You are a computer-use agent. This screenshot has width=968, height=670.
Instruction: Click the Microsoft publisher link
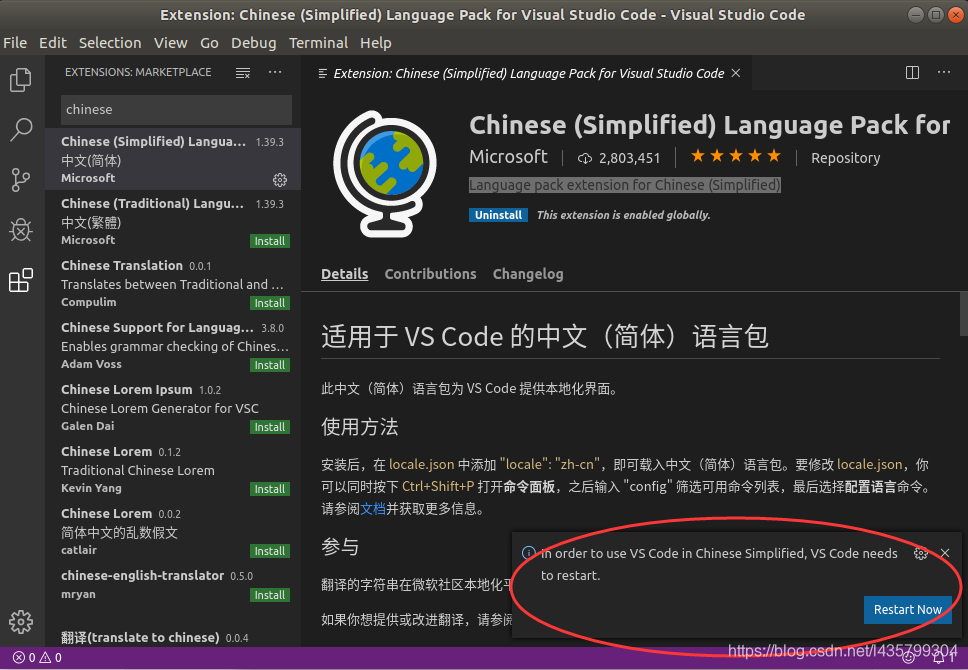(508, 157)
